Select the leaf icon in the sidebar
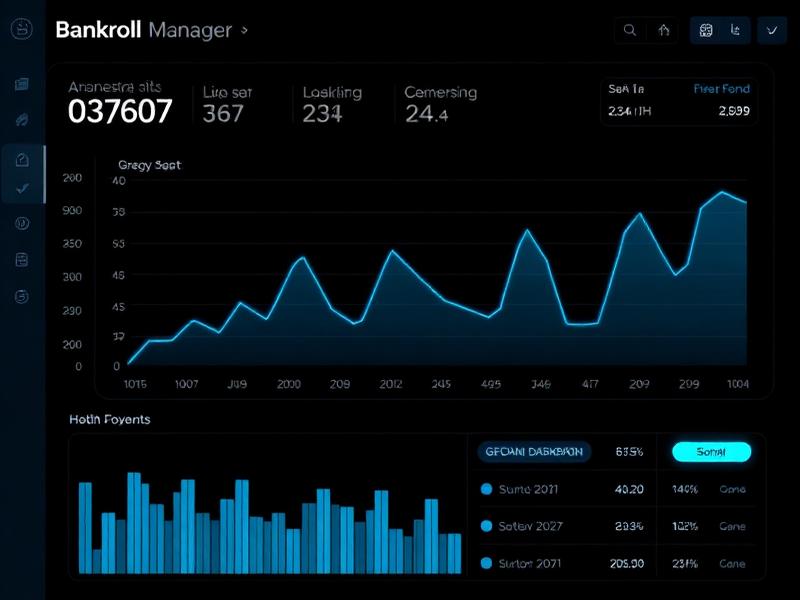This screenshot has height=600, width=800. [21, 120]
